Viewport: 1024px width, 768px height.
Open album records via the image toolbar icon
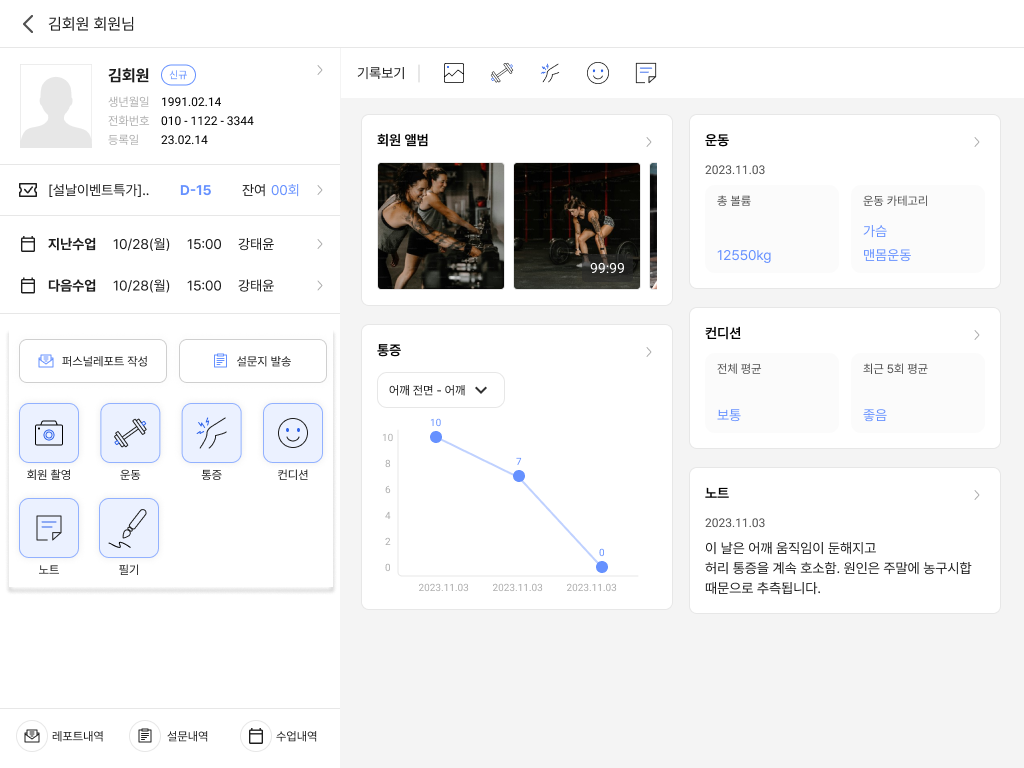click(454, 72)
